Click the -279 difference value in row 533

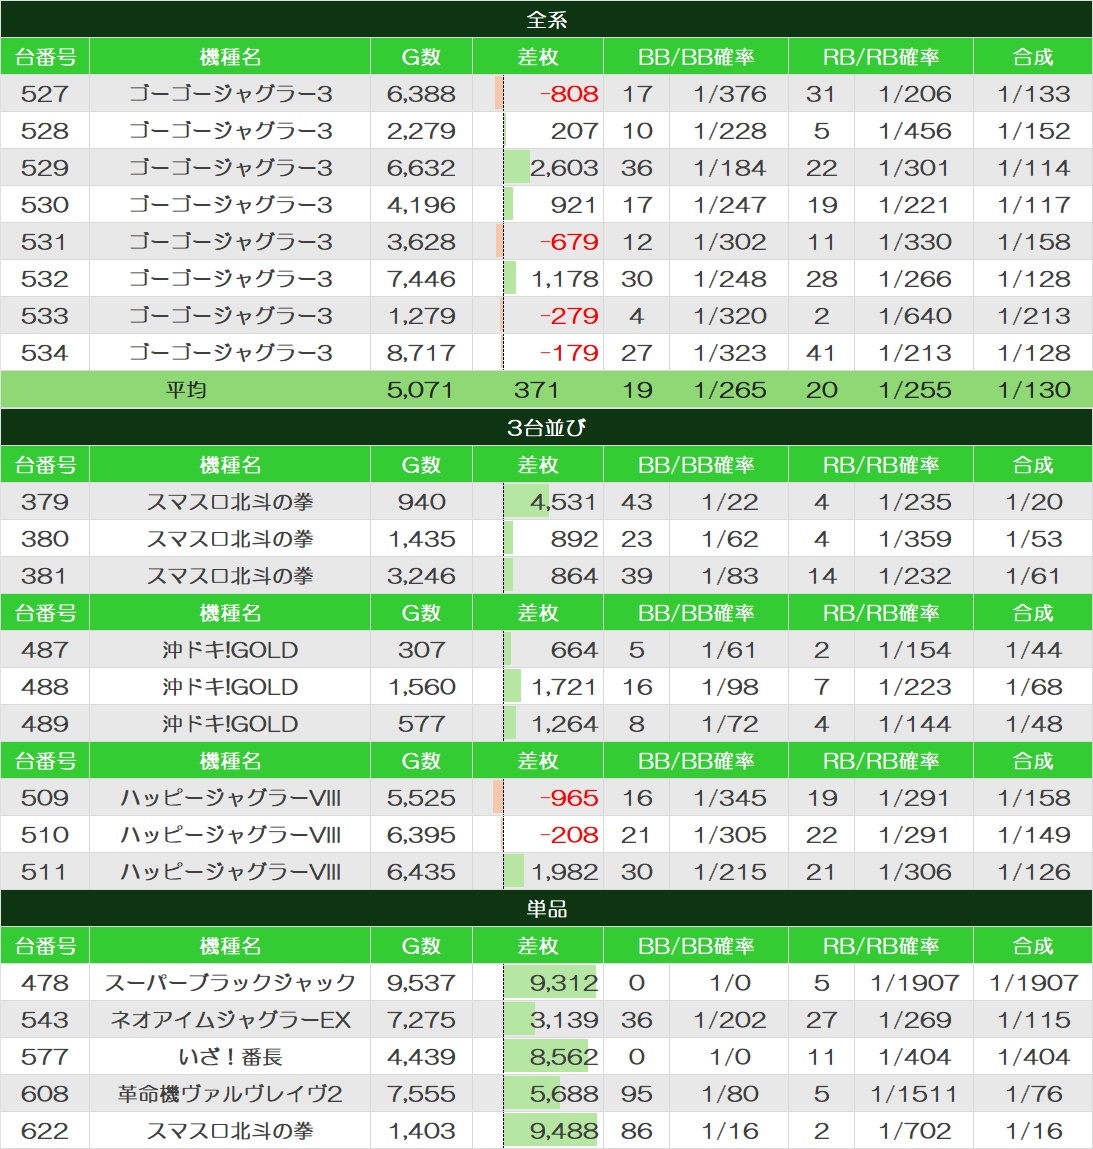click(x=568, y=316)
